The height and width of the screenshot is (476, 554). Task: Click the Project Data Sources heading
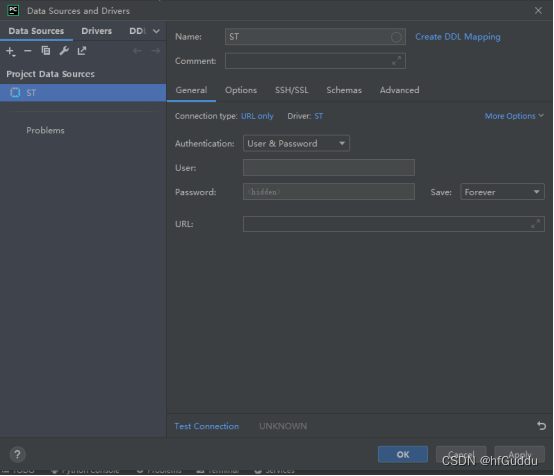click(51, 74)
